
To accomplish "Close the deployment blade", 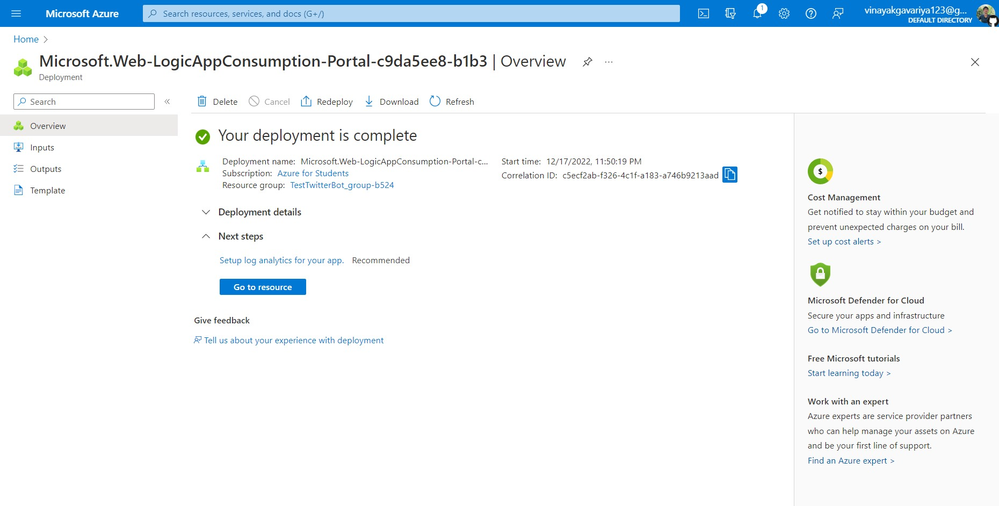I will pyautogui.click(x=974, y=62).
